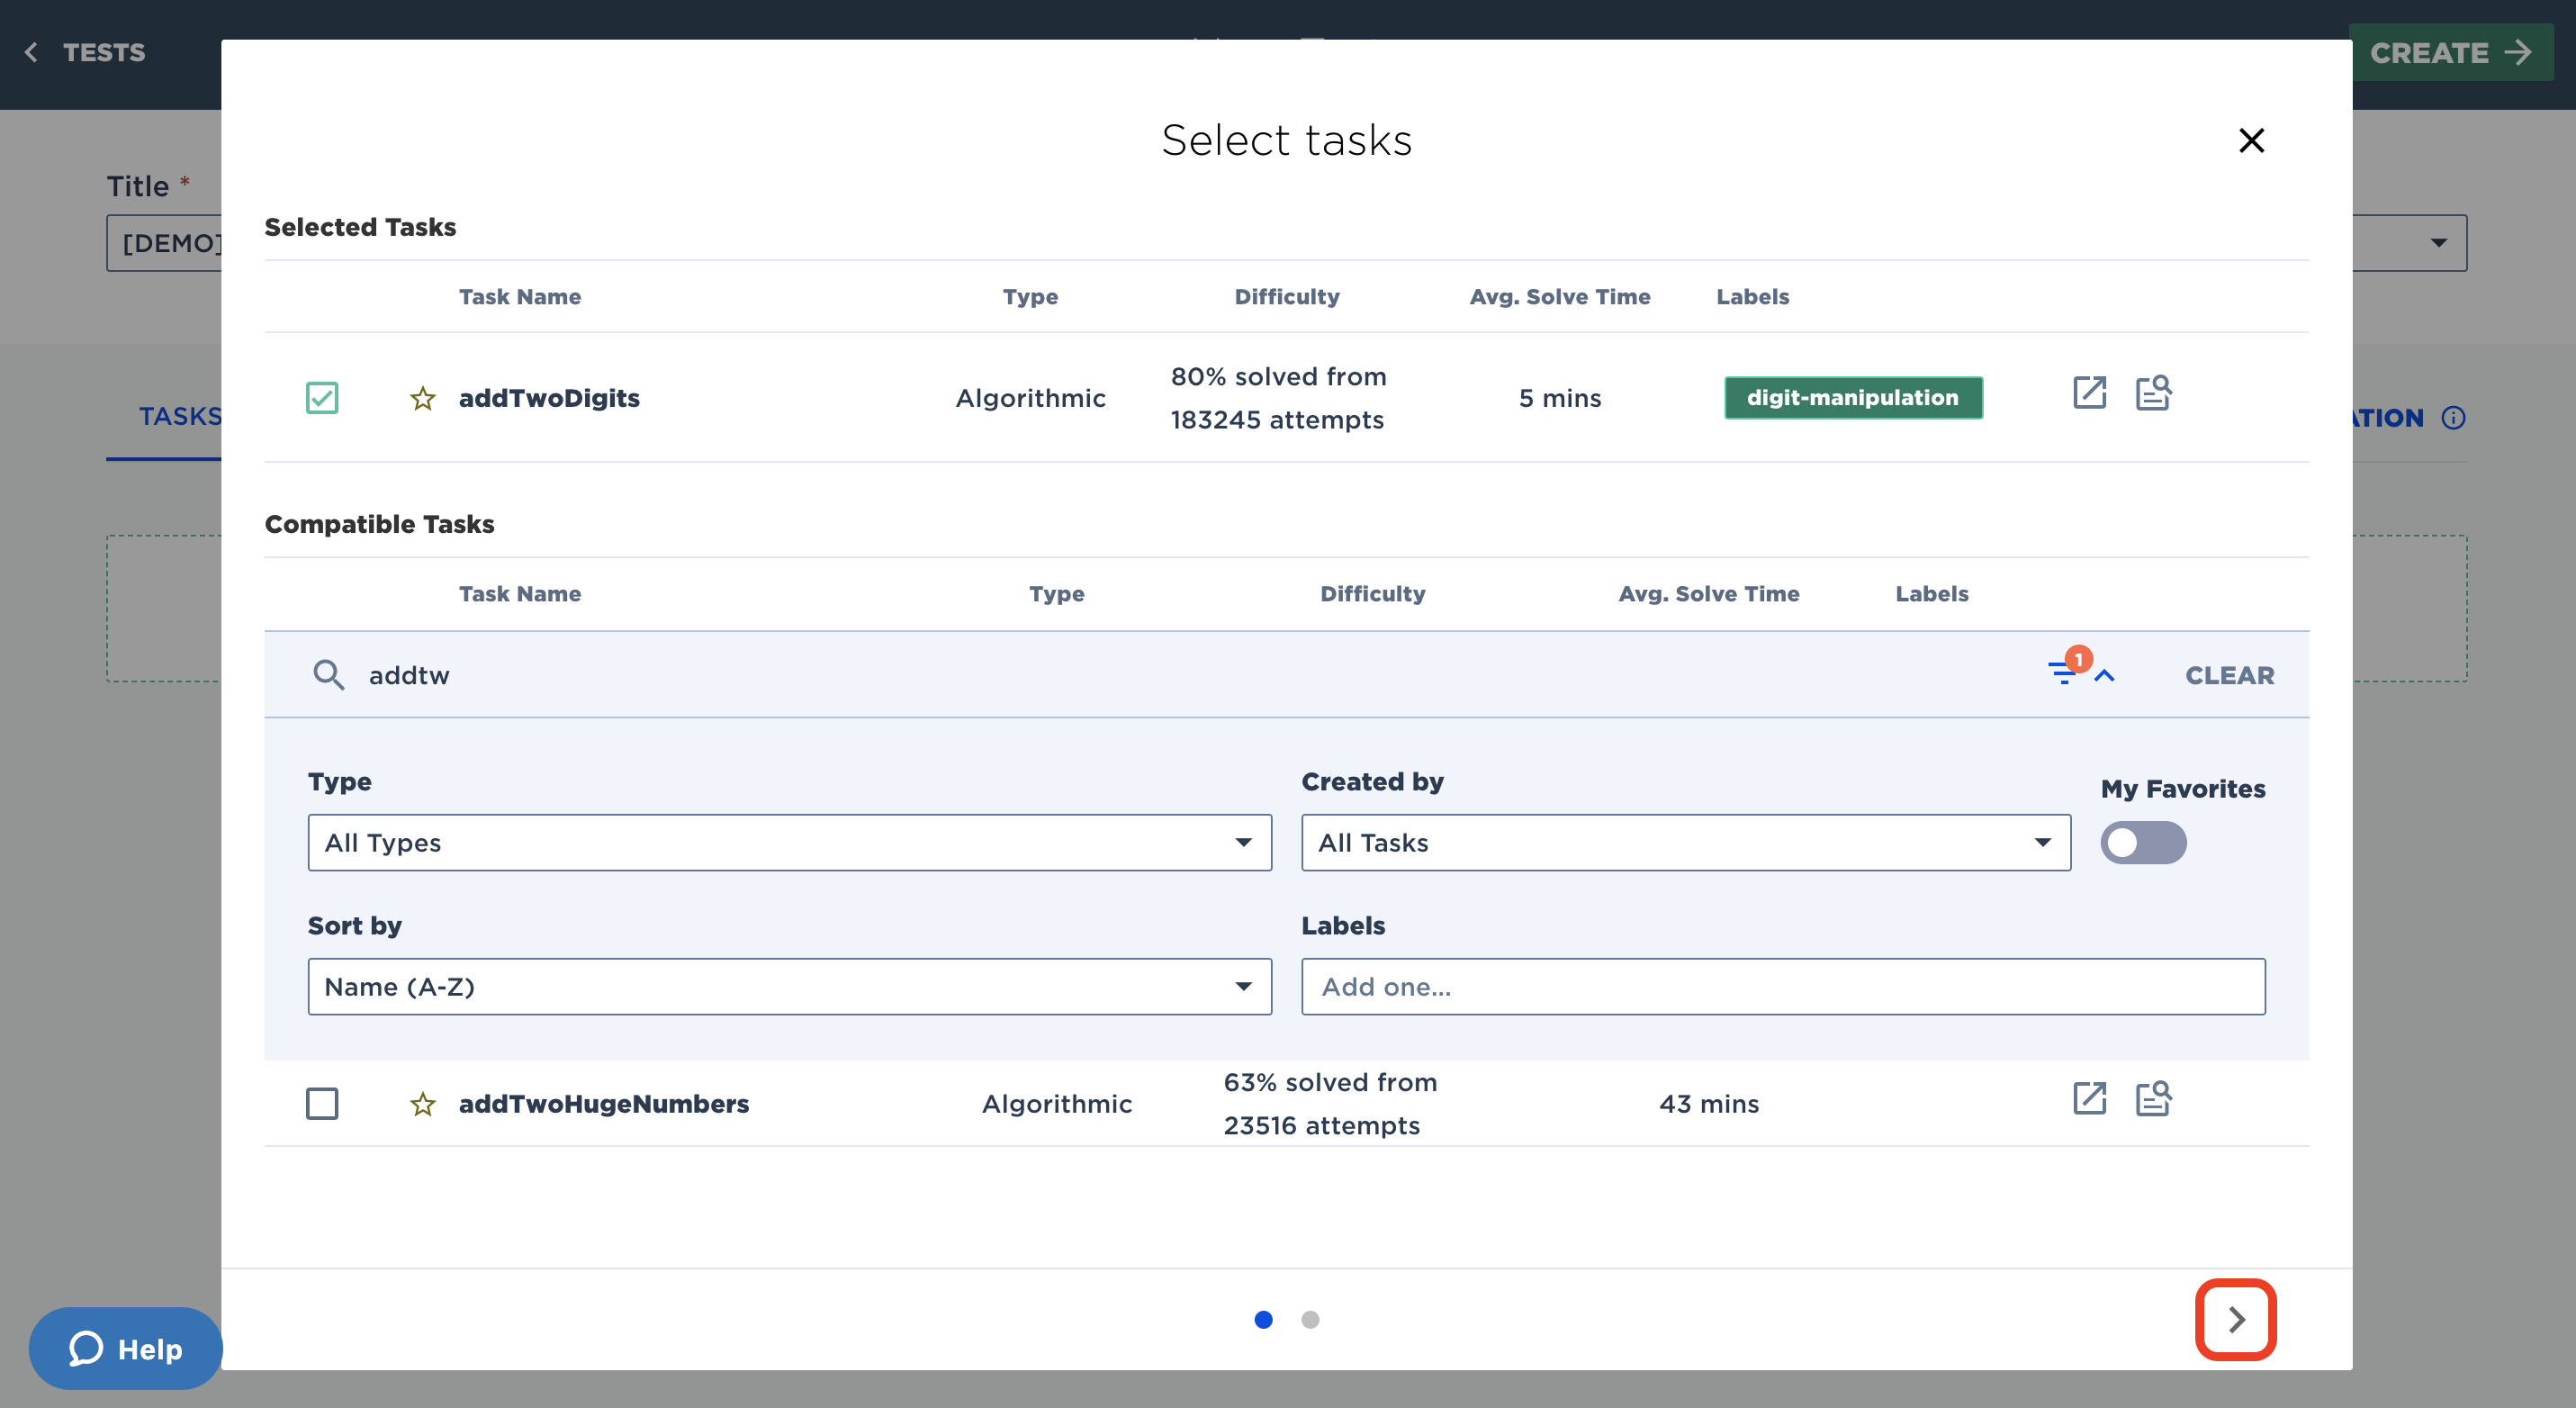
Task: Click the Type header in Selected Tasks
Action: coord(1030,297)
